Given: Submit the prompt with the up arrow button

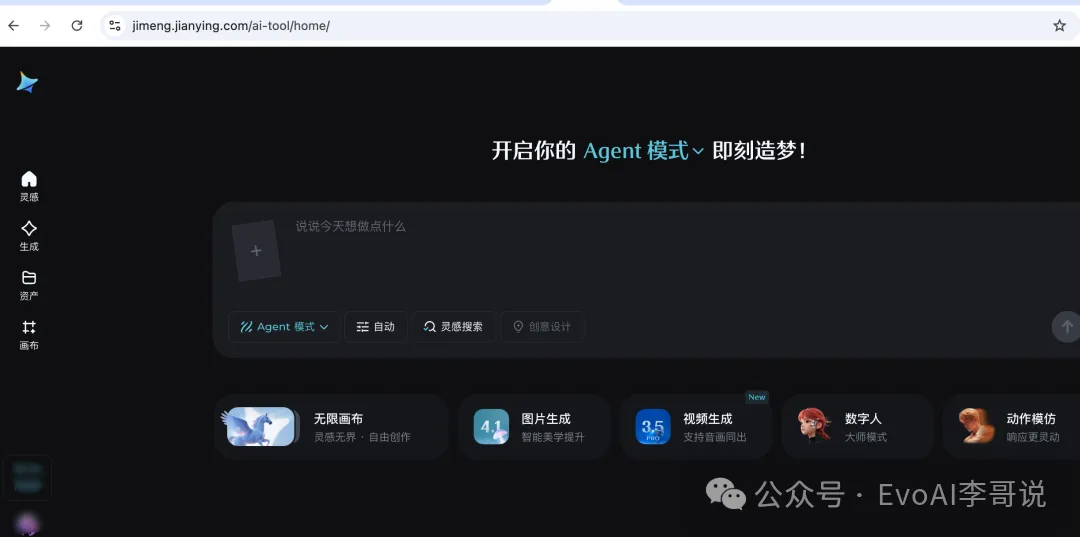Looking at the screenshot, I should [x=1066, y=327].
